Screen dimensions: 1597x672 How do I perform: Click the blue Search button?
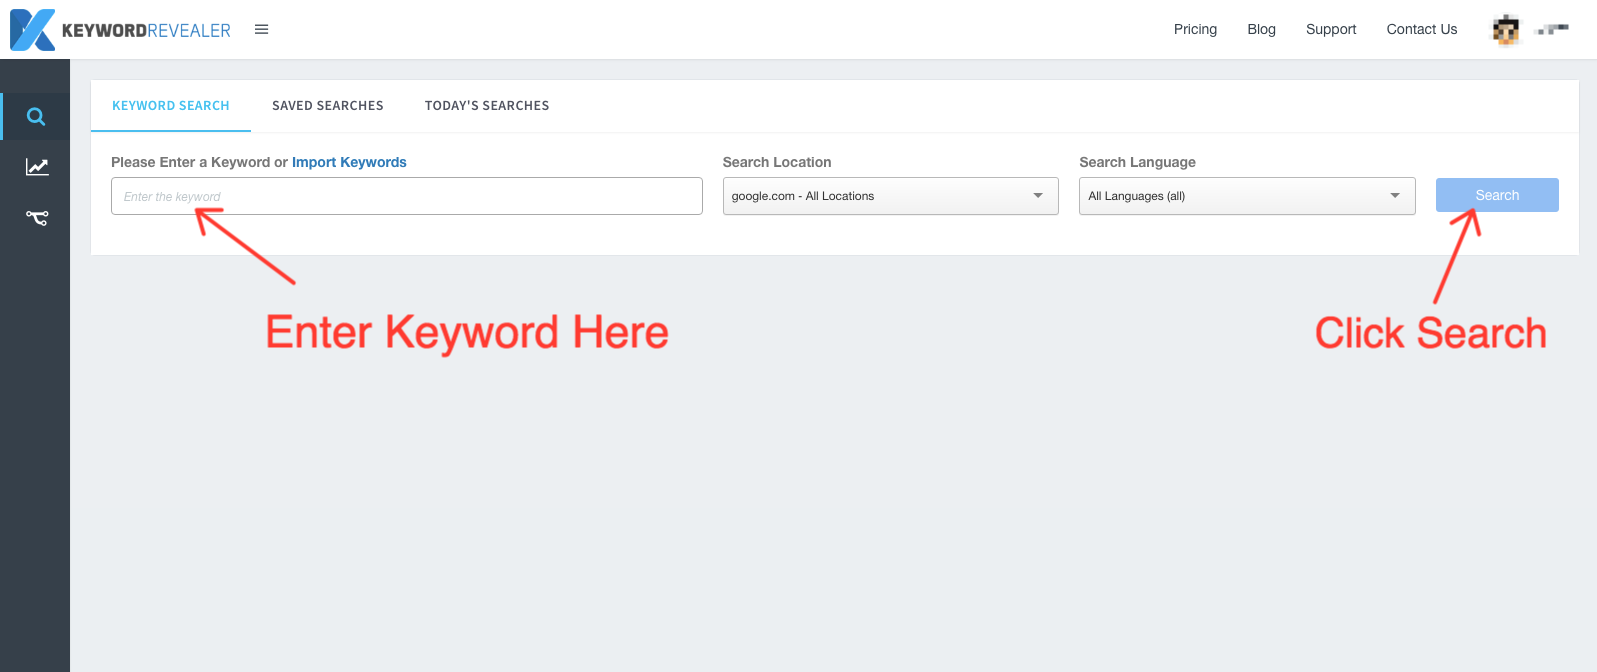1497,195
